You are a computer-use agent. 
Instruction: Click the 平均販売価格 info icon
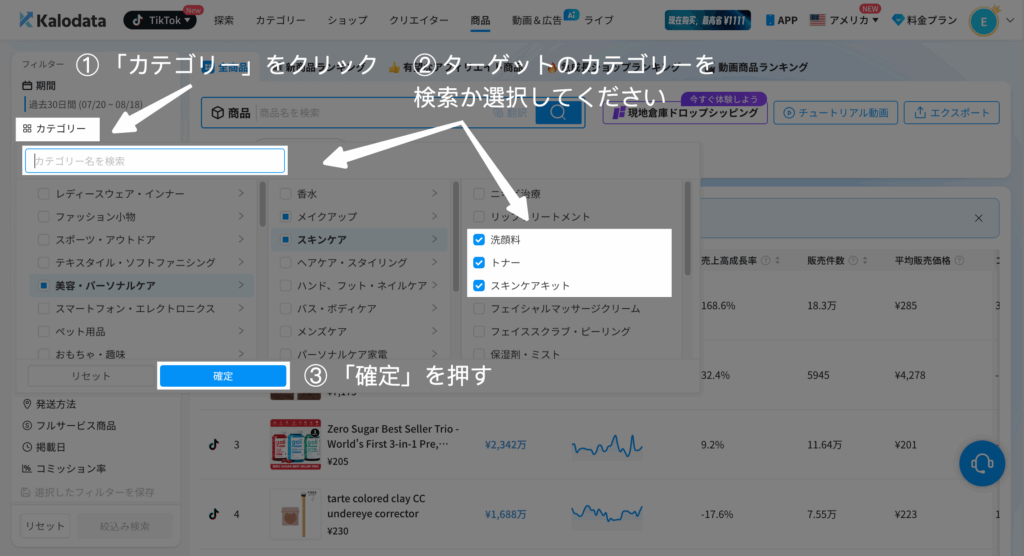pos(959,261)
